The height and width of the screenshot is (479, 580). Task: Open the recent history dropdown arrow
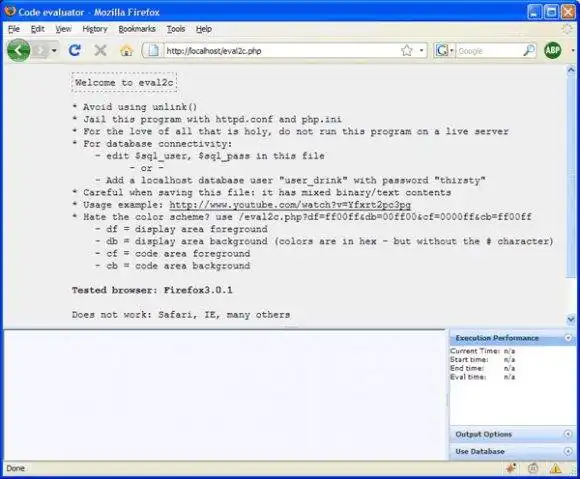(54, 50)
